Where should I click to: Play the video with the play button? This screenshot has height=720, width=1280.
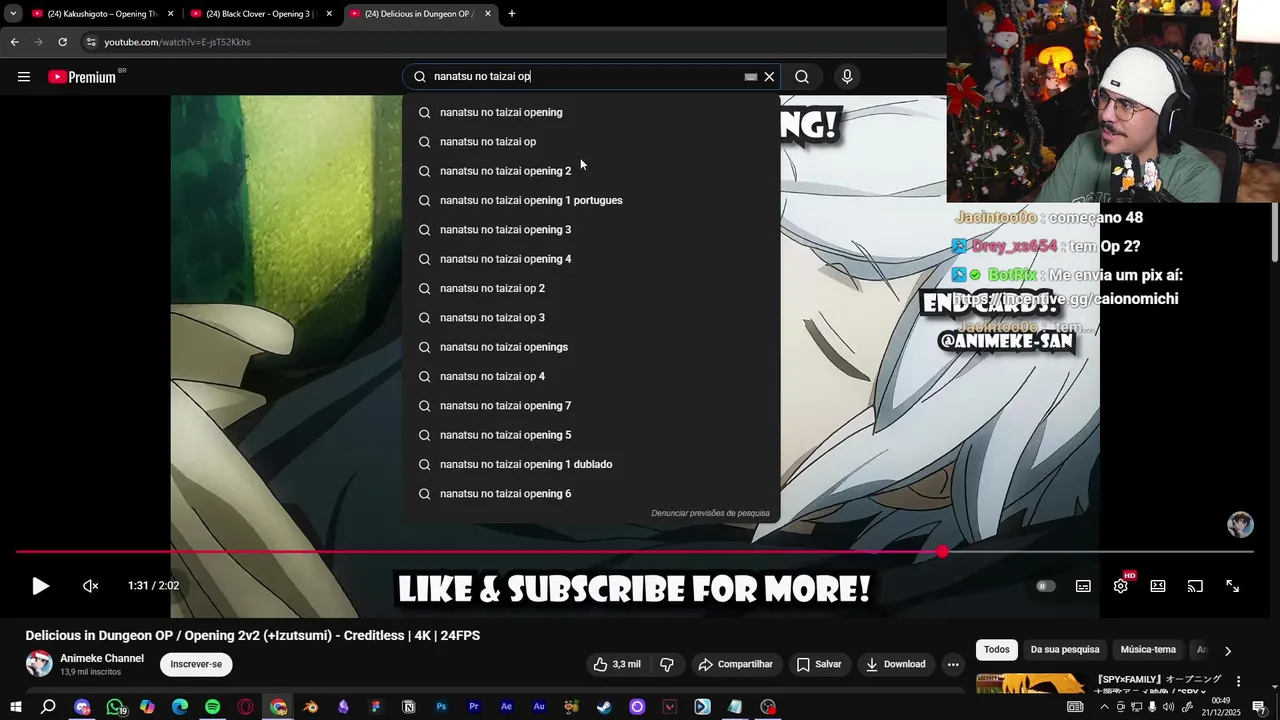coord(40,586)
